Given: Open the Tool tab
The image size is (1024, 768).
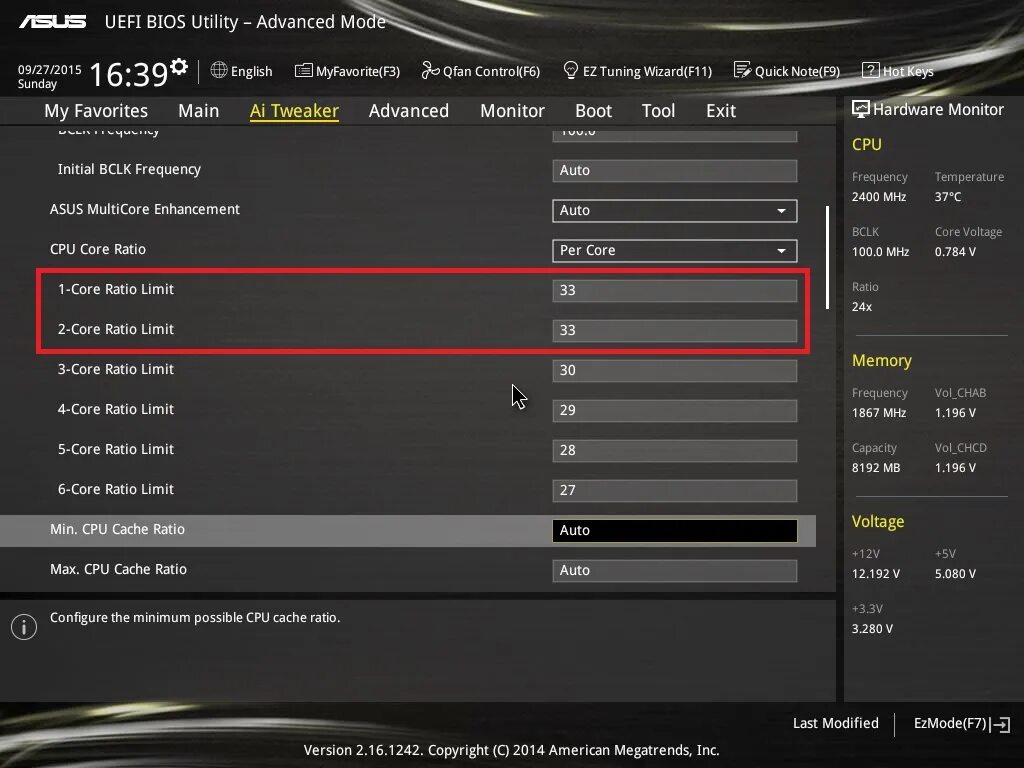Looking at the screenshot, I should (658, 111).
